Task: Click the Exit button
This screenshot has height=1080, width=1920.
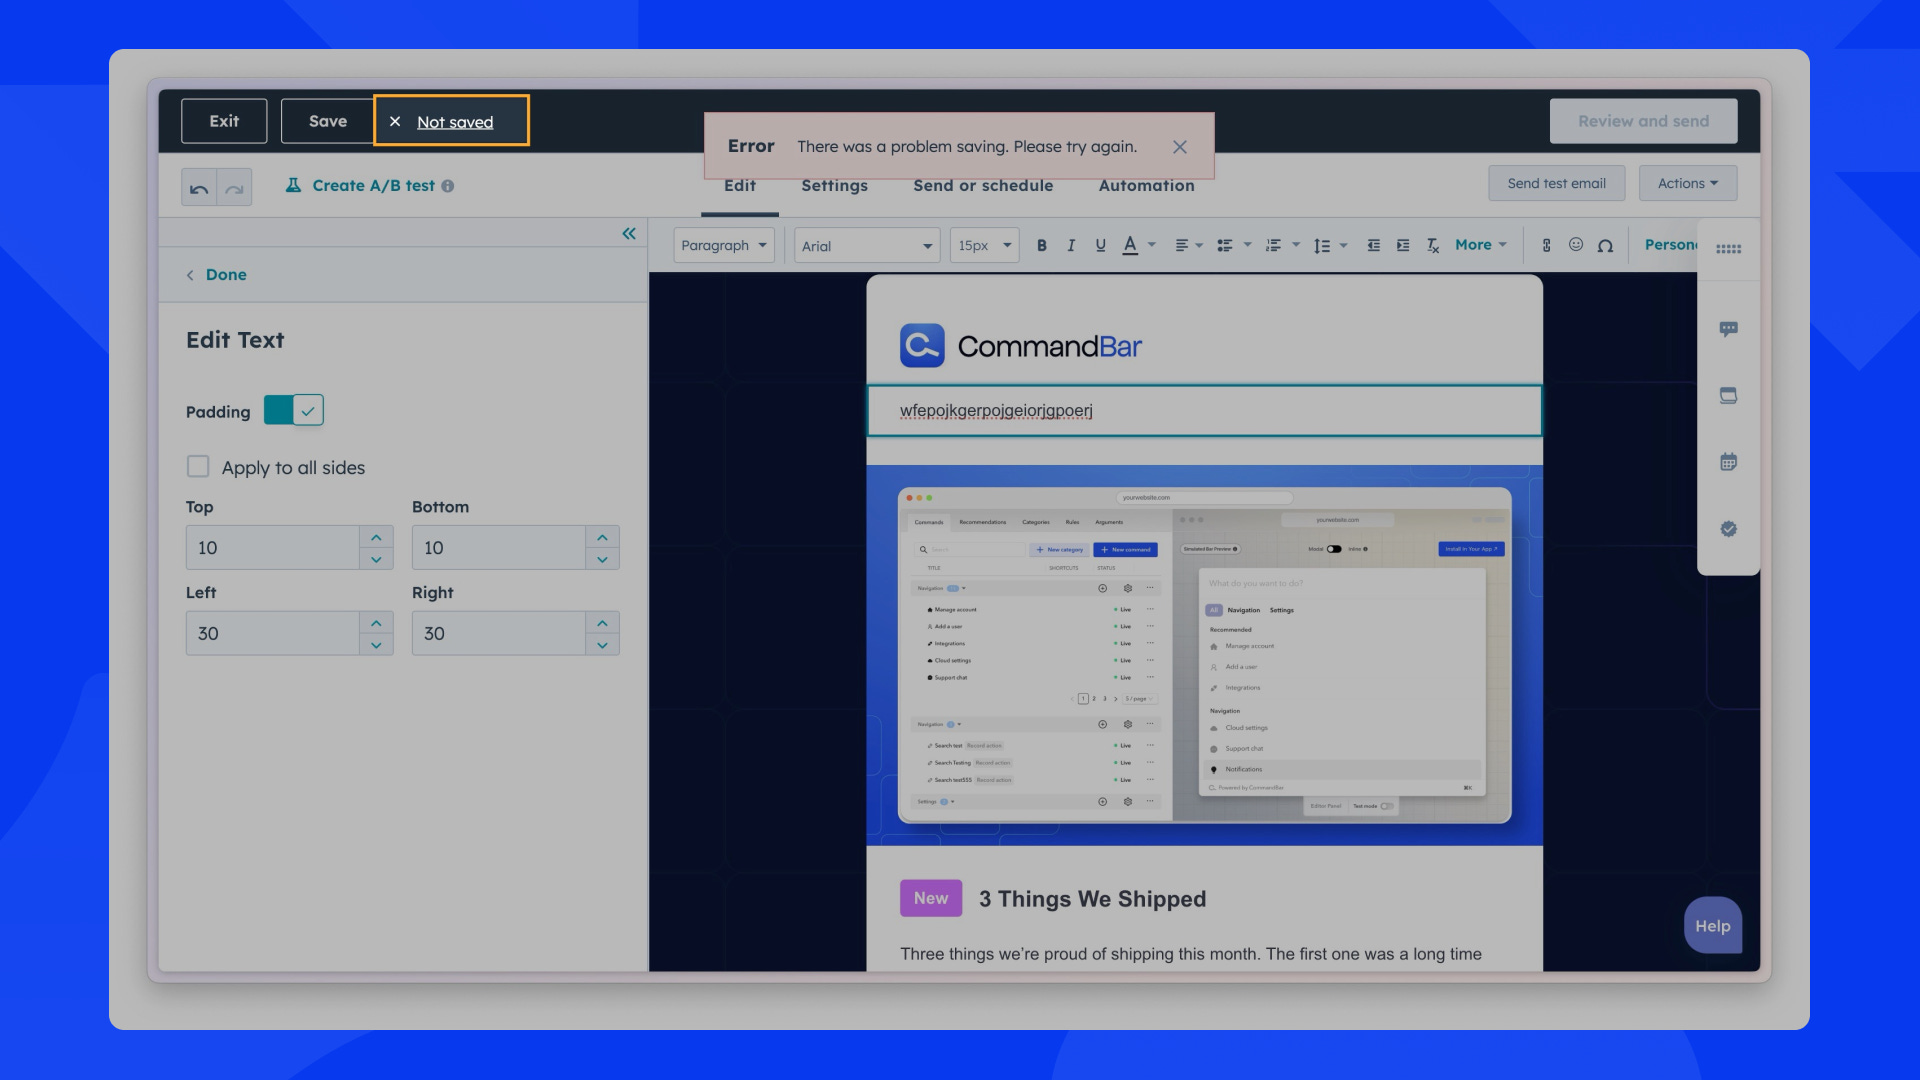Action: (x=224, y=121)
